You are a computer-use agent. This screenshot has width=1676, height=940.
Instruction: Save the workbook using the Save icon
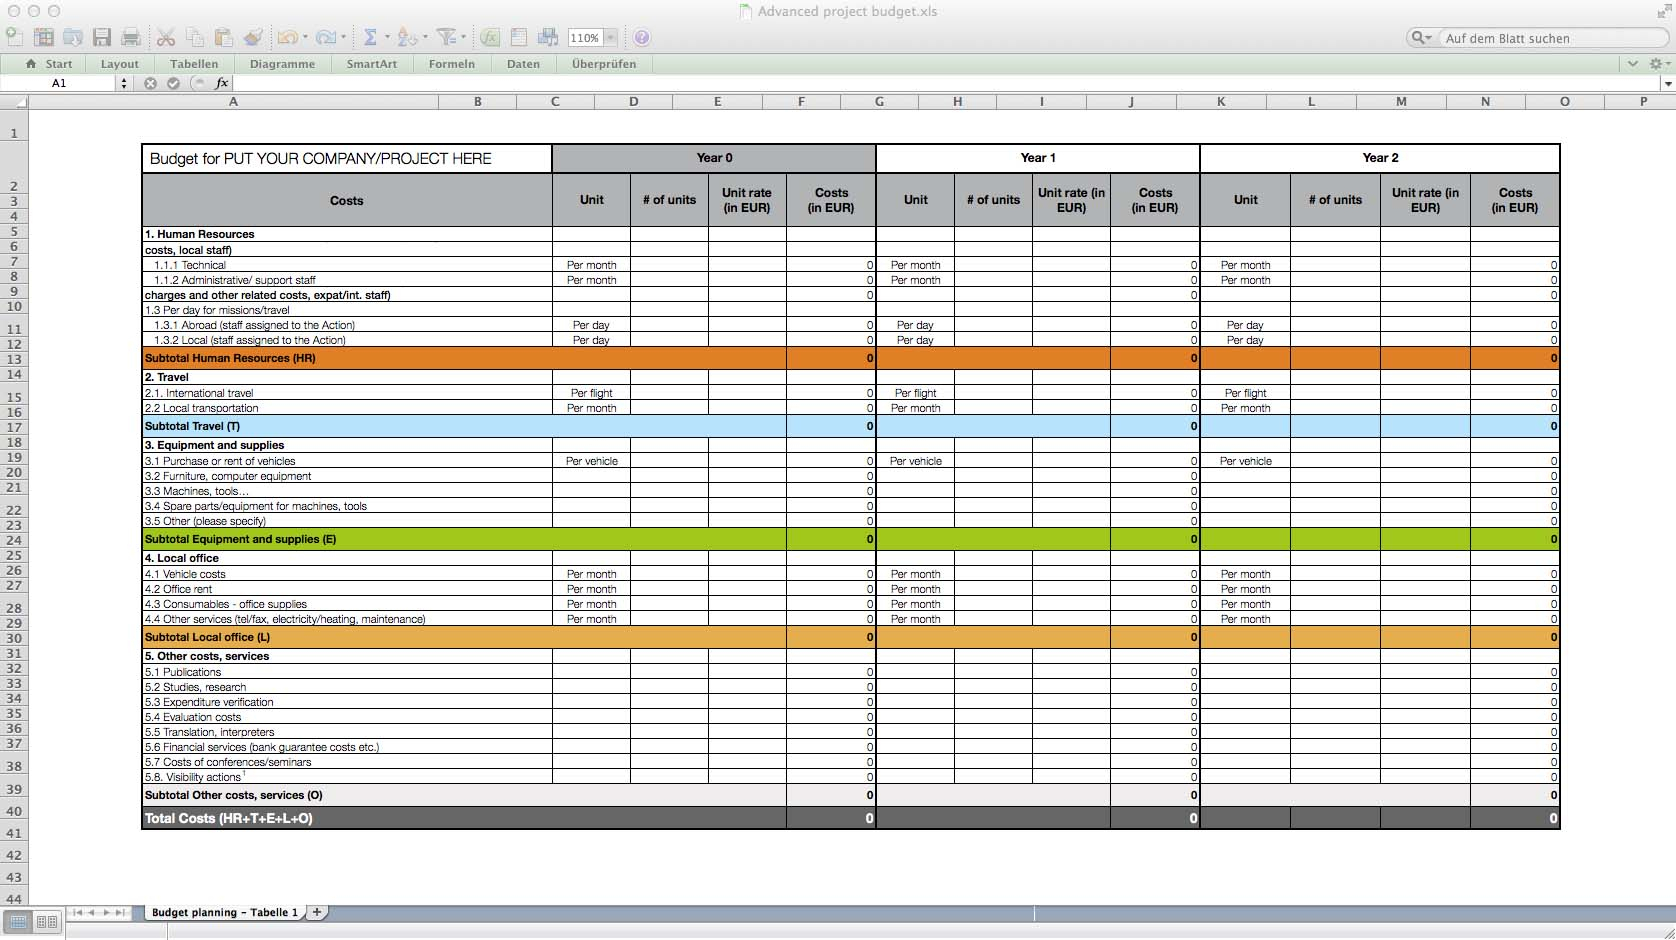tap(101, 37)
